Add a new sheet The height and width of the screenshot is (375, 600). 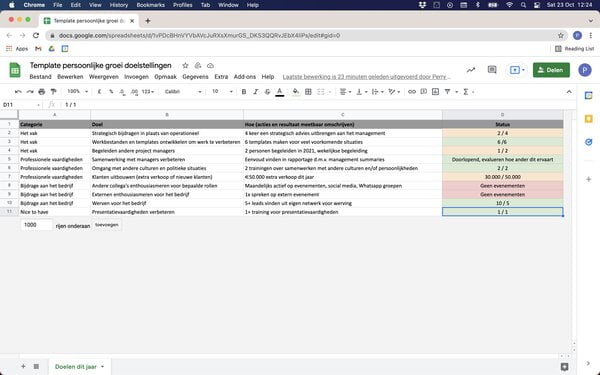click(23, 367)
